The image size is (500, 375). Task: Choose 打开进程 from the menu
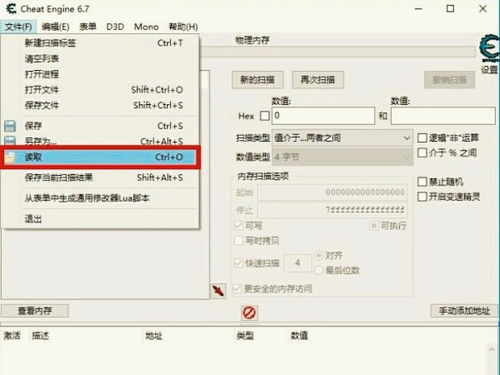click(x=42, y=74)
